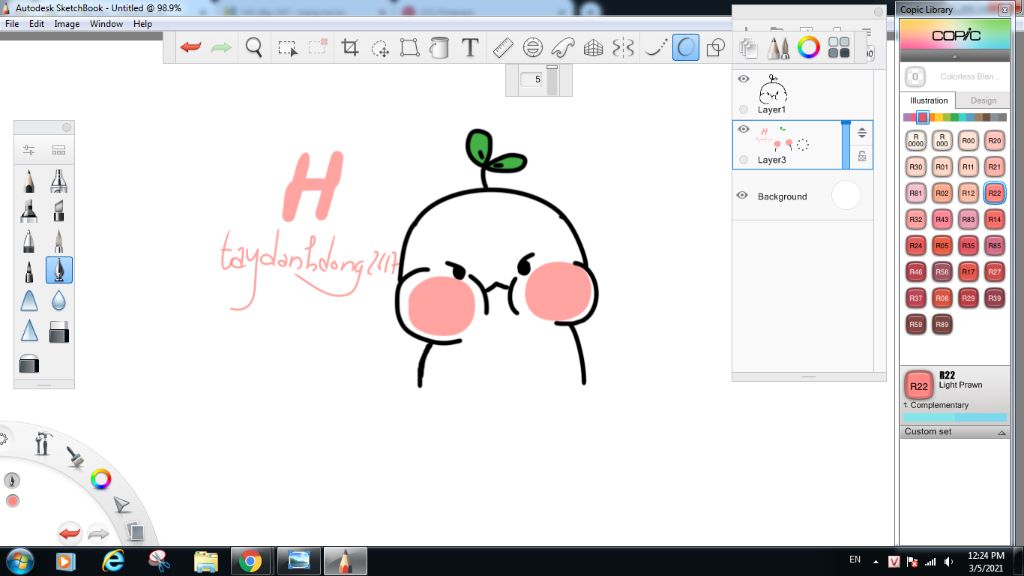Select the Hard Eraser brush
1024x576 pixels.
click(x=59, y=331)
